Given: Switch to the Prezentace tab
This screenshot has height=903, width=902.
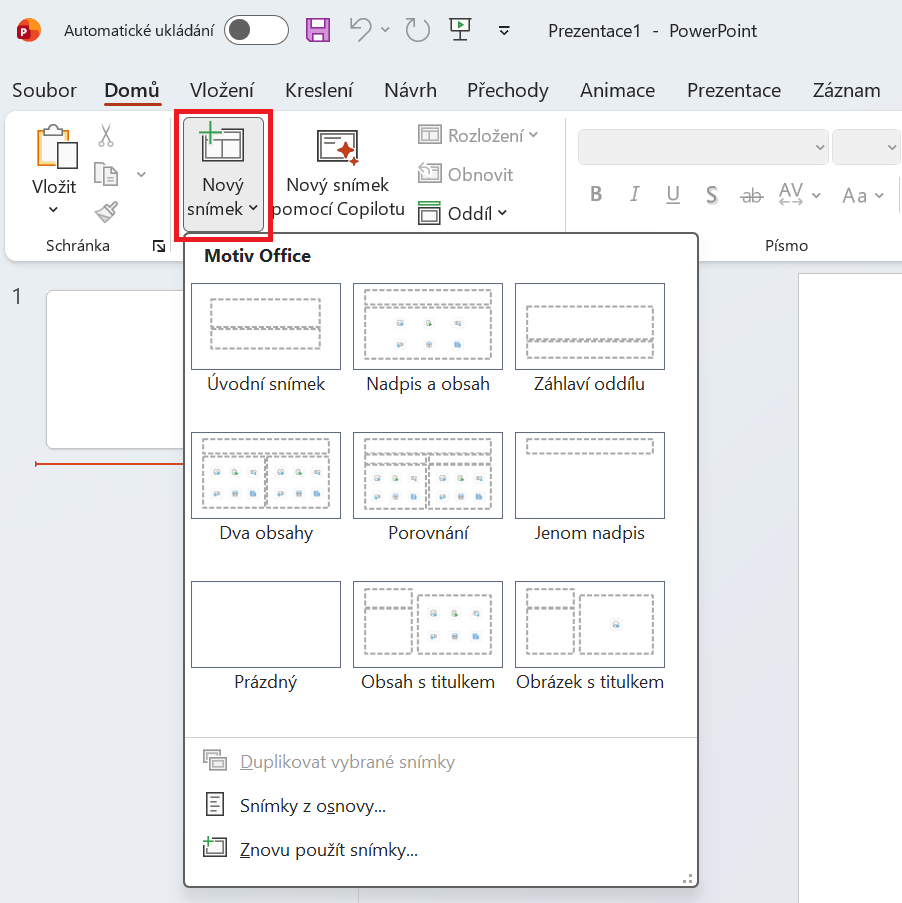Looking at the screenshot, I should click(734, 90).
